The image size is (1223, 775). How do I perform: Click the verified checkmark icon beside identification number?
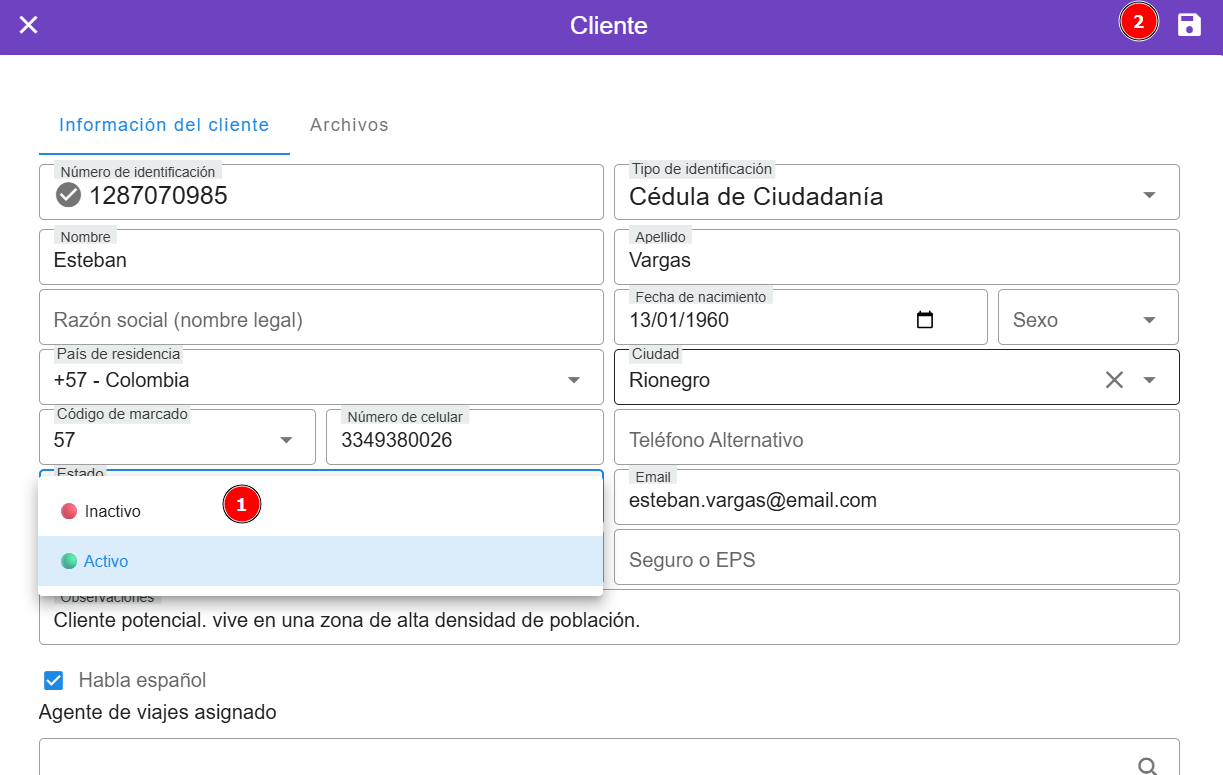click(68, 195)
